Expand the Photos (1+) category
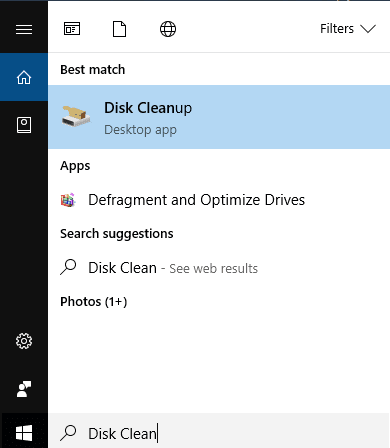The image size is (390, 448). click(94, 302)
